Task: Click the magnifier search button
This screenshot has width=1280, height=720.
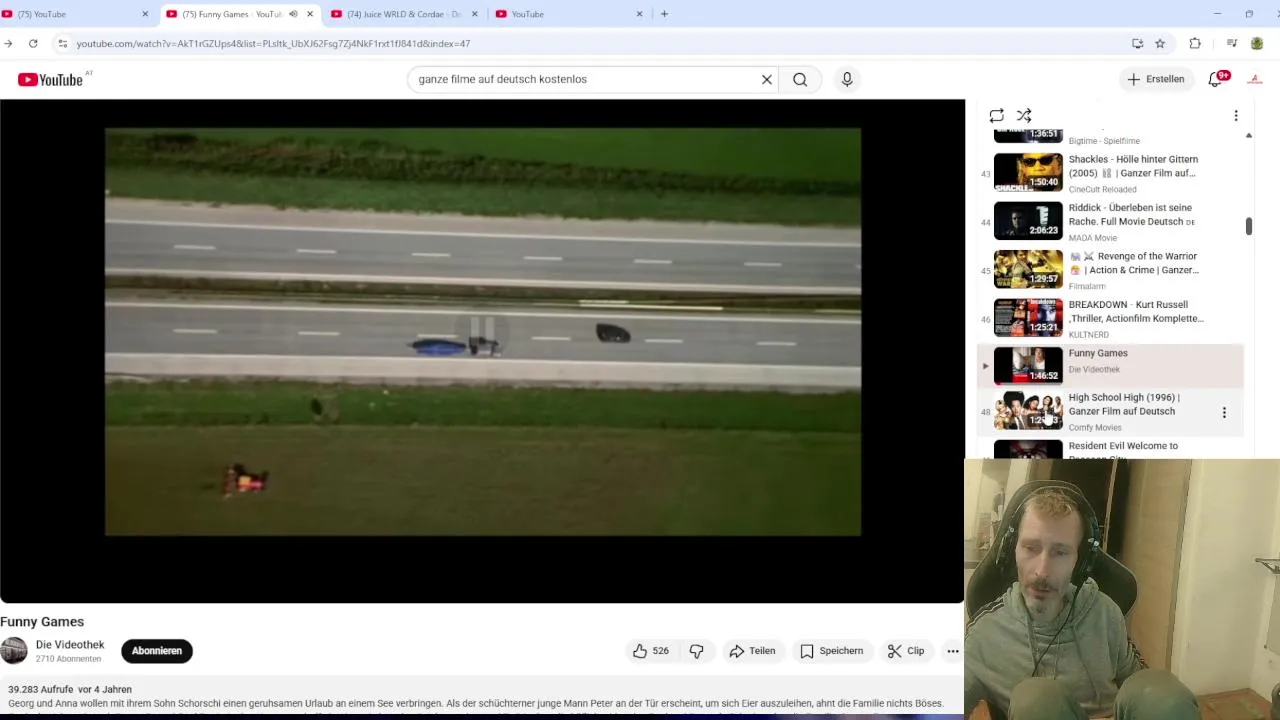Action: pyautogui.click(x=800, y=79)
